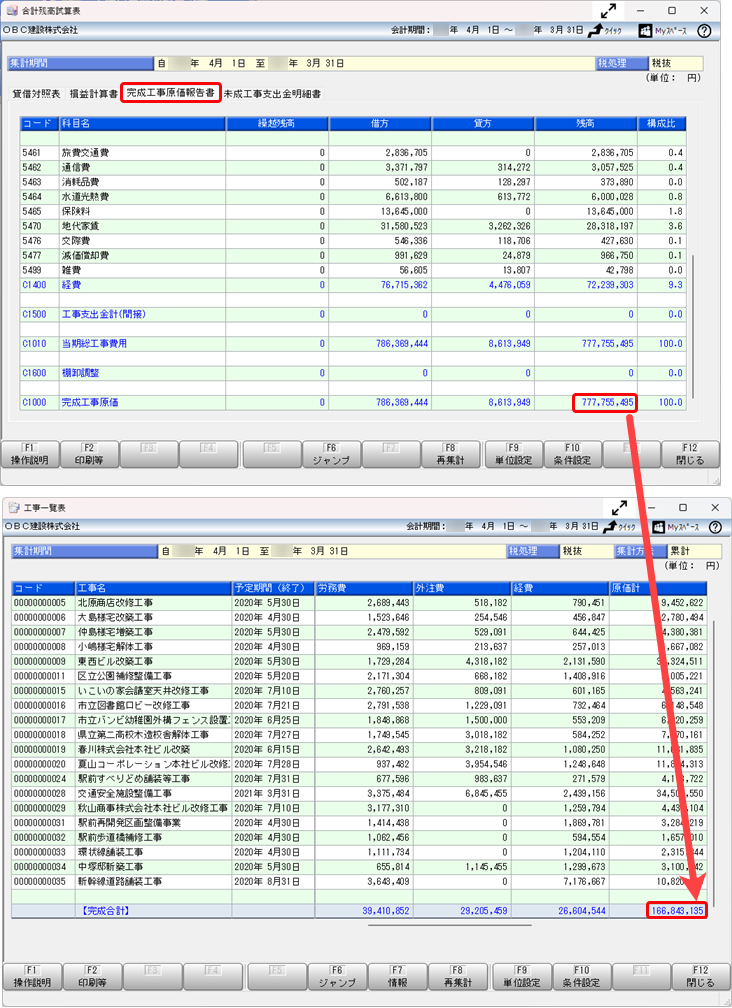Open the 未成工事支出金明細書 tab
This screenshot has width=732, height=1008.
(272, 94)
